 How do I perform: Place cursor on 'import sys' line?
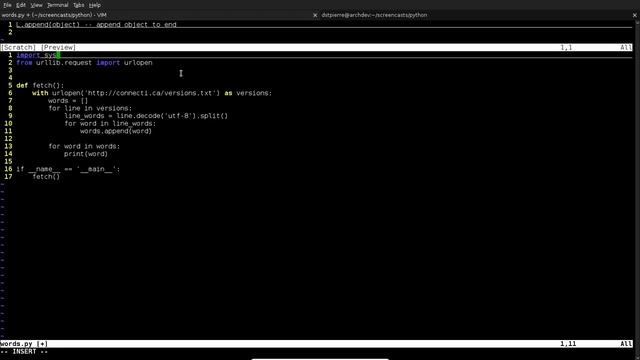point(38,55)
